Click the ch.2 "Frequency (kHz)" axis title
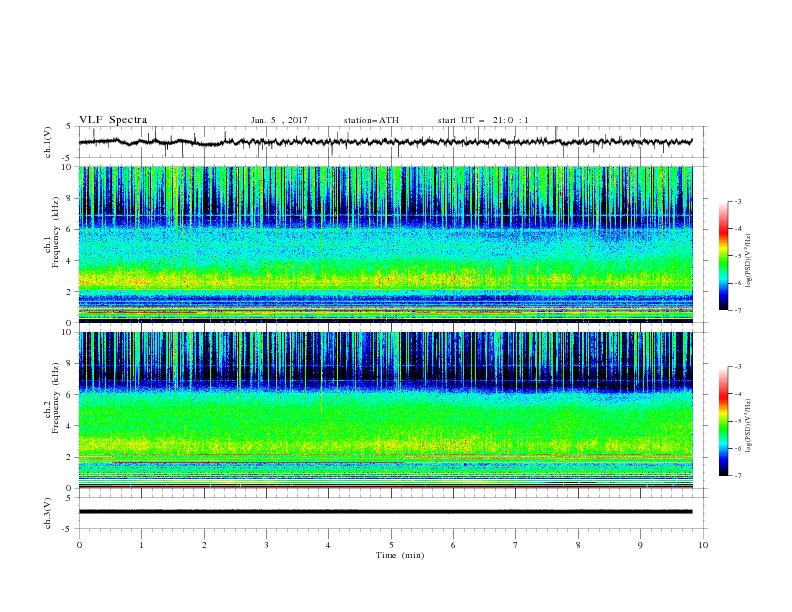 [56, 398]
